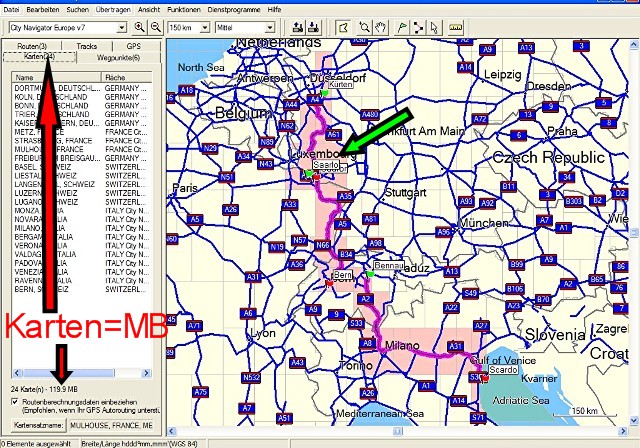
Task: Click the zoom in magnifier icon
Action: pyautogui.click(x=140, y=27)
